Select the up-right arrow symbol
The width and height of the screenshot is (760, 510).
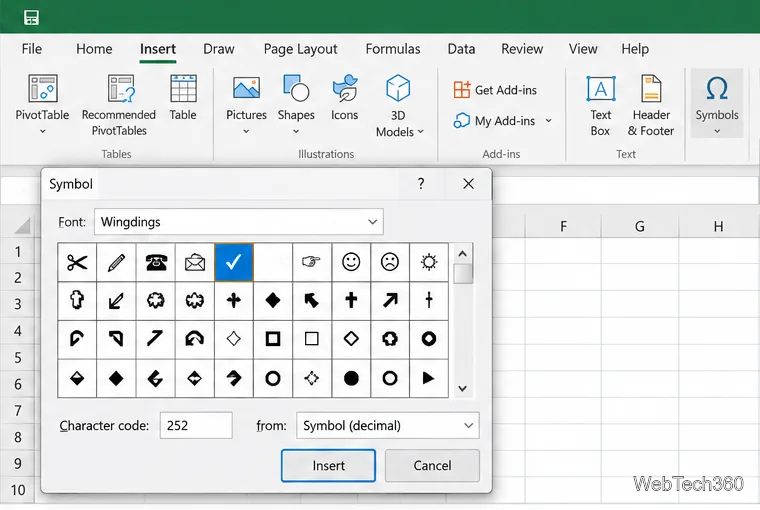[x=390, y=301]
